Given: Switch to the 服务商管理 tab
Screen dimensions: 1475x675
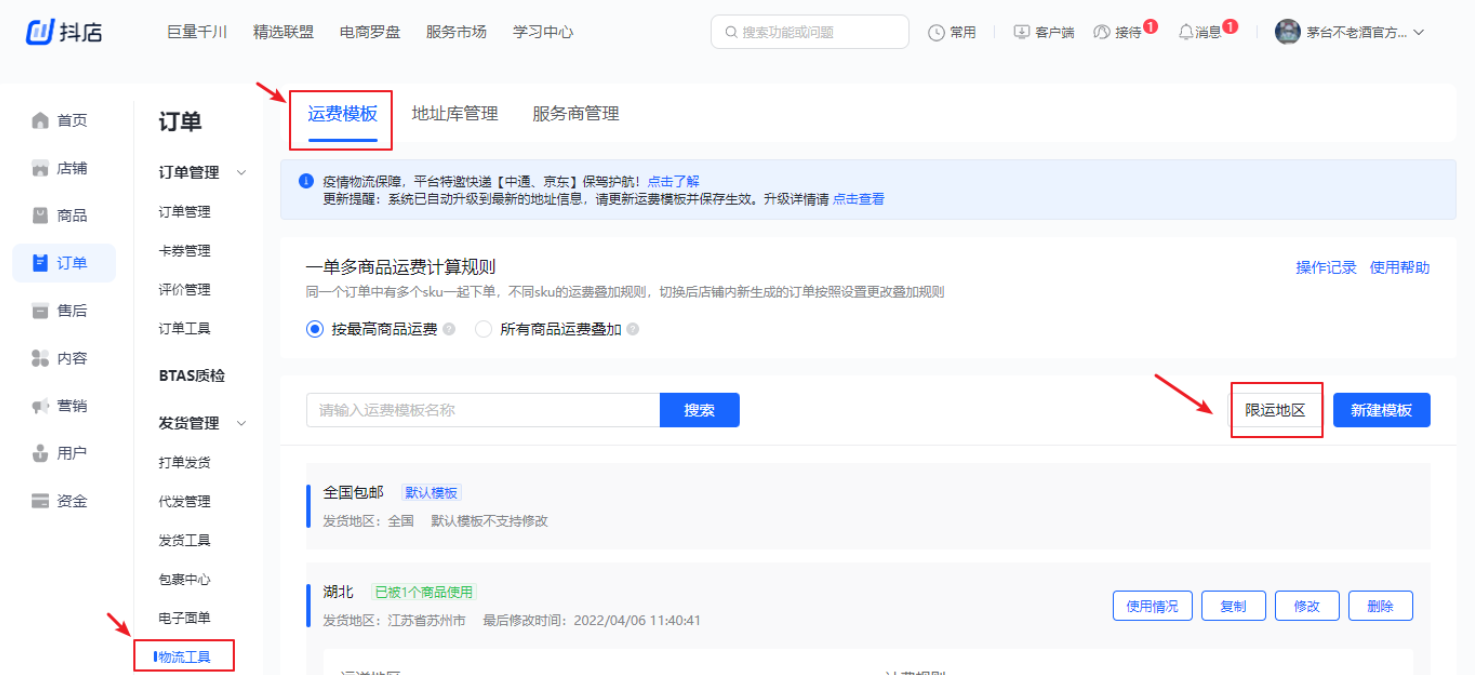Looking at the screenshot, I should [x=575, y=114].
